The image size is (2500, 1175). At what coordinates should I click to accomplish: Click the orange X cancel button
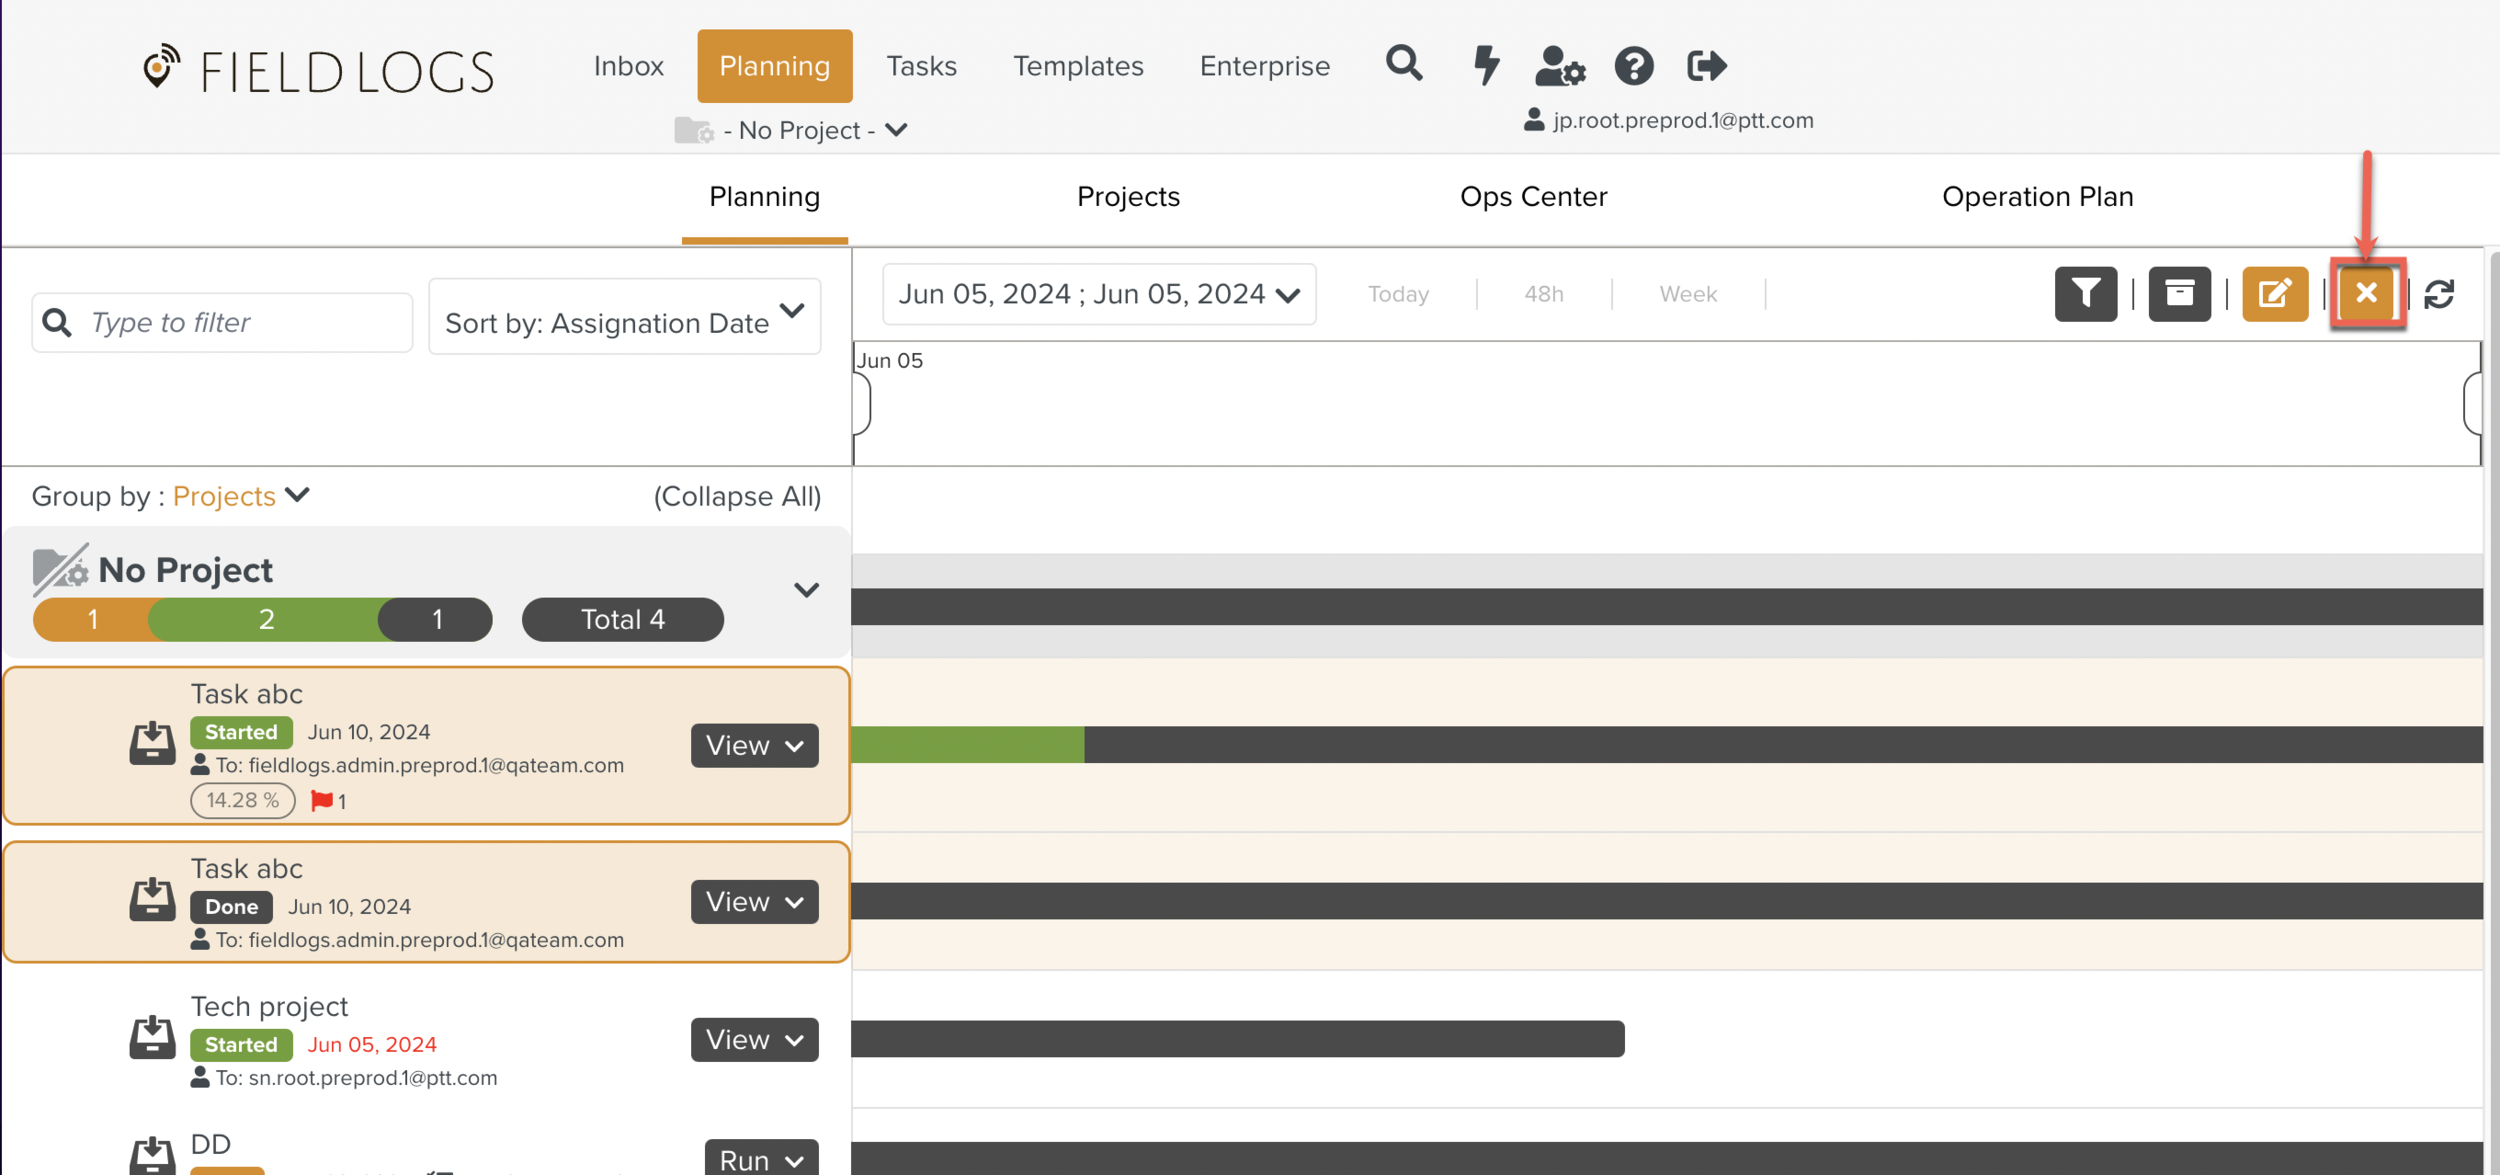2366,294
